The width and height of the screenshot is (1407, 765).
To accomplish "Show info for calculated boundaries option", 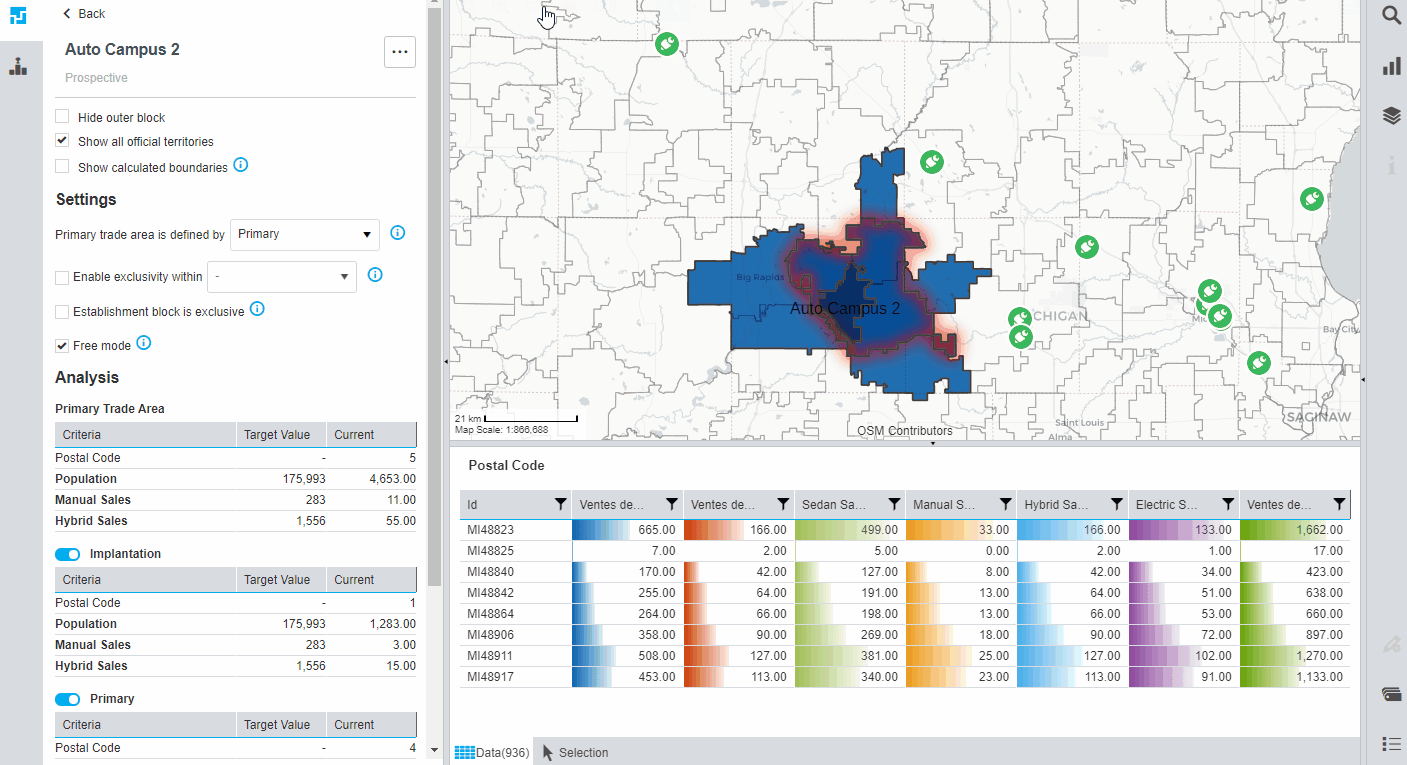I will pos(241,165).
